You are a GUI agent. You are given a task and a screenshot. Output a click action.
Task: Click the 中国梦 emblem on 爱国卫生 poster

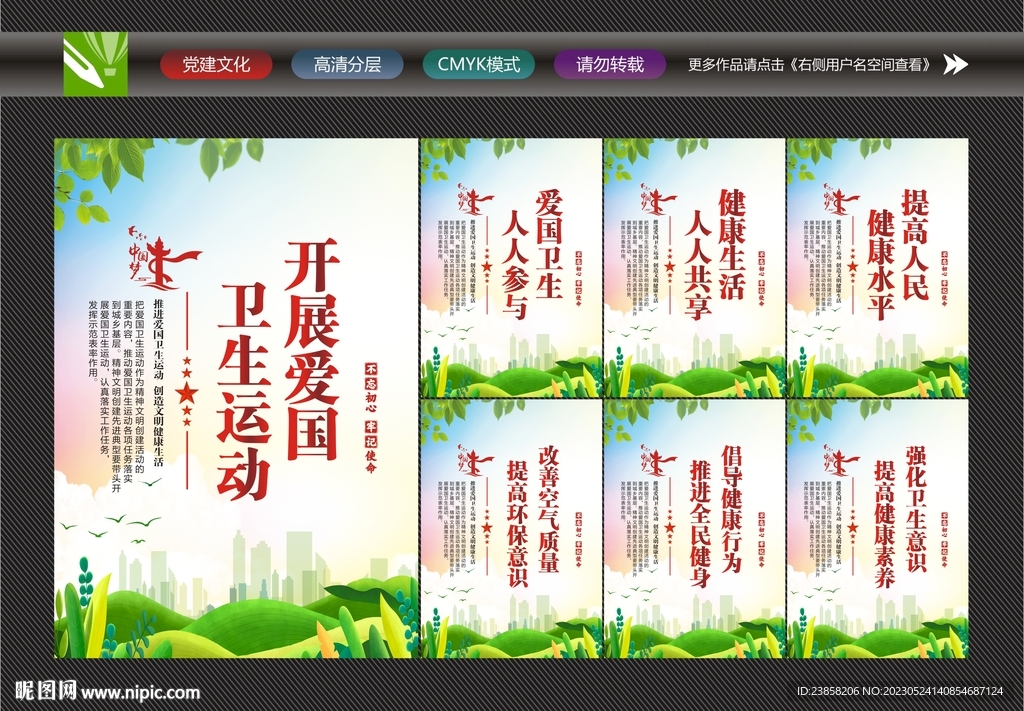(x=475, y=199)
